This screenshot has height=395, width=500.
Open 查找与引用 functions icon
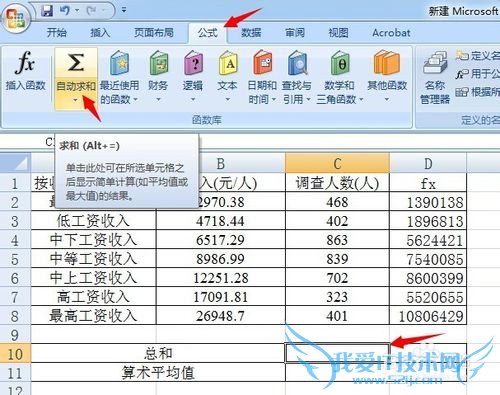coord(297,63)
